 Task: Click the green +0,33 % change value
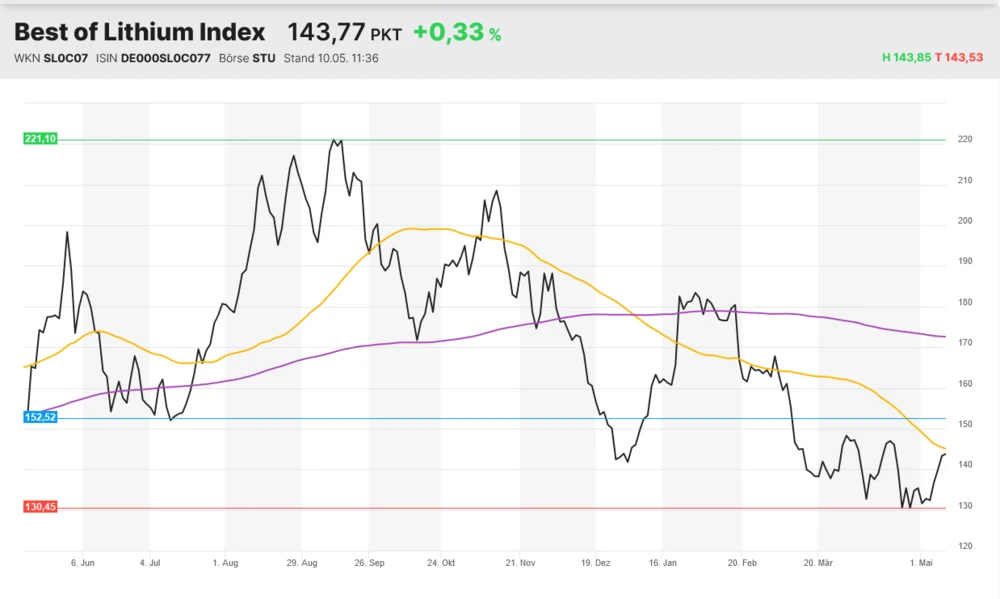pyautogui.click(x=457, y=33)
